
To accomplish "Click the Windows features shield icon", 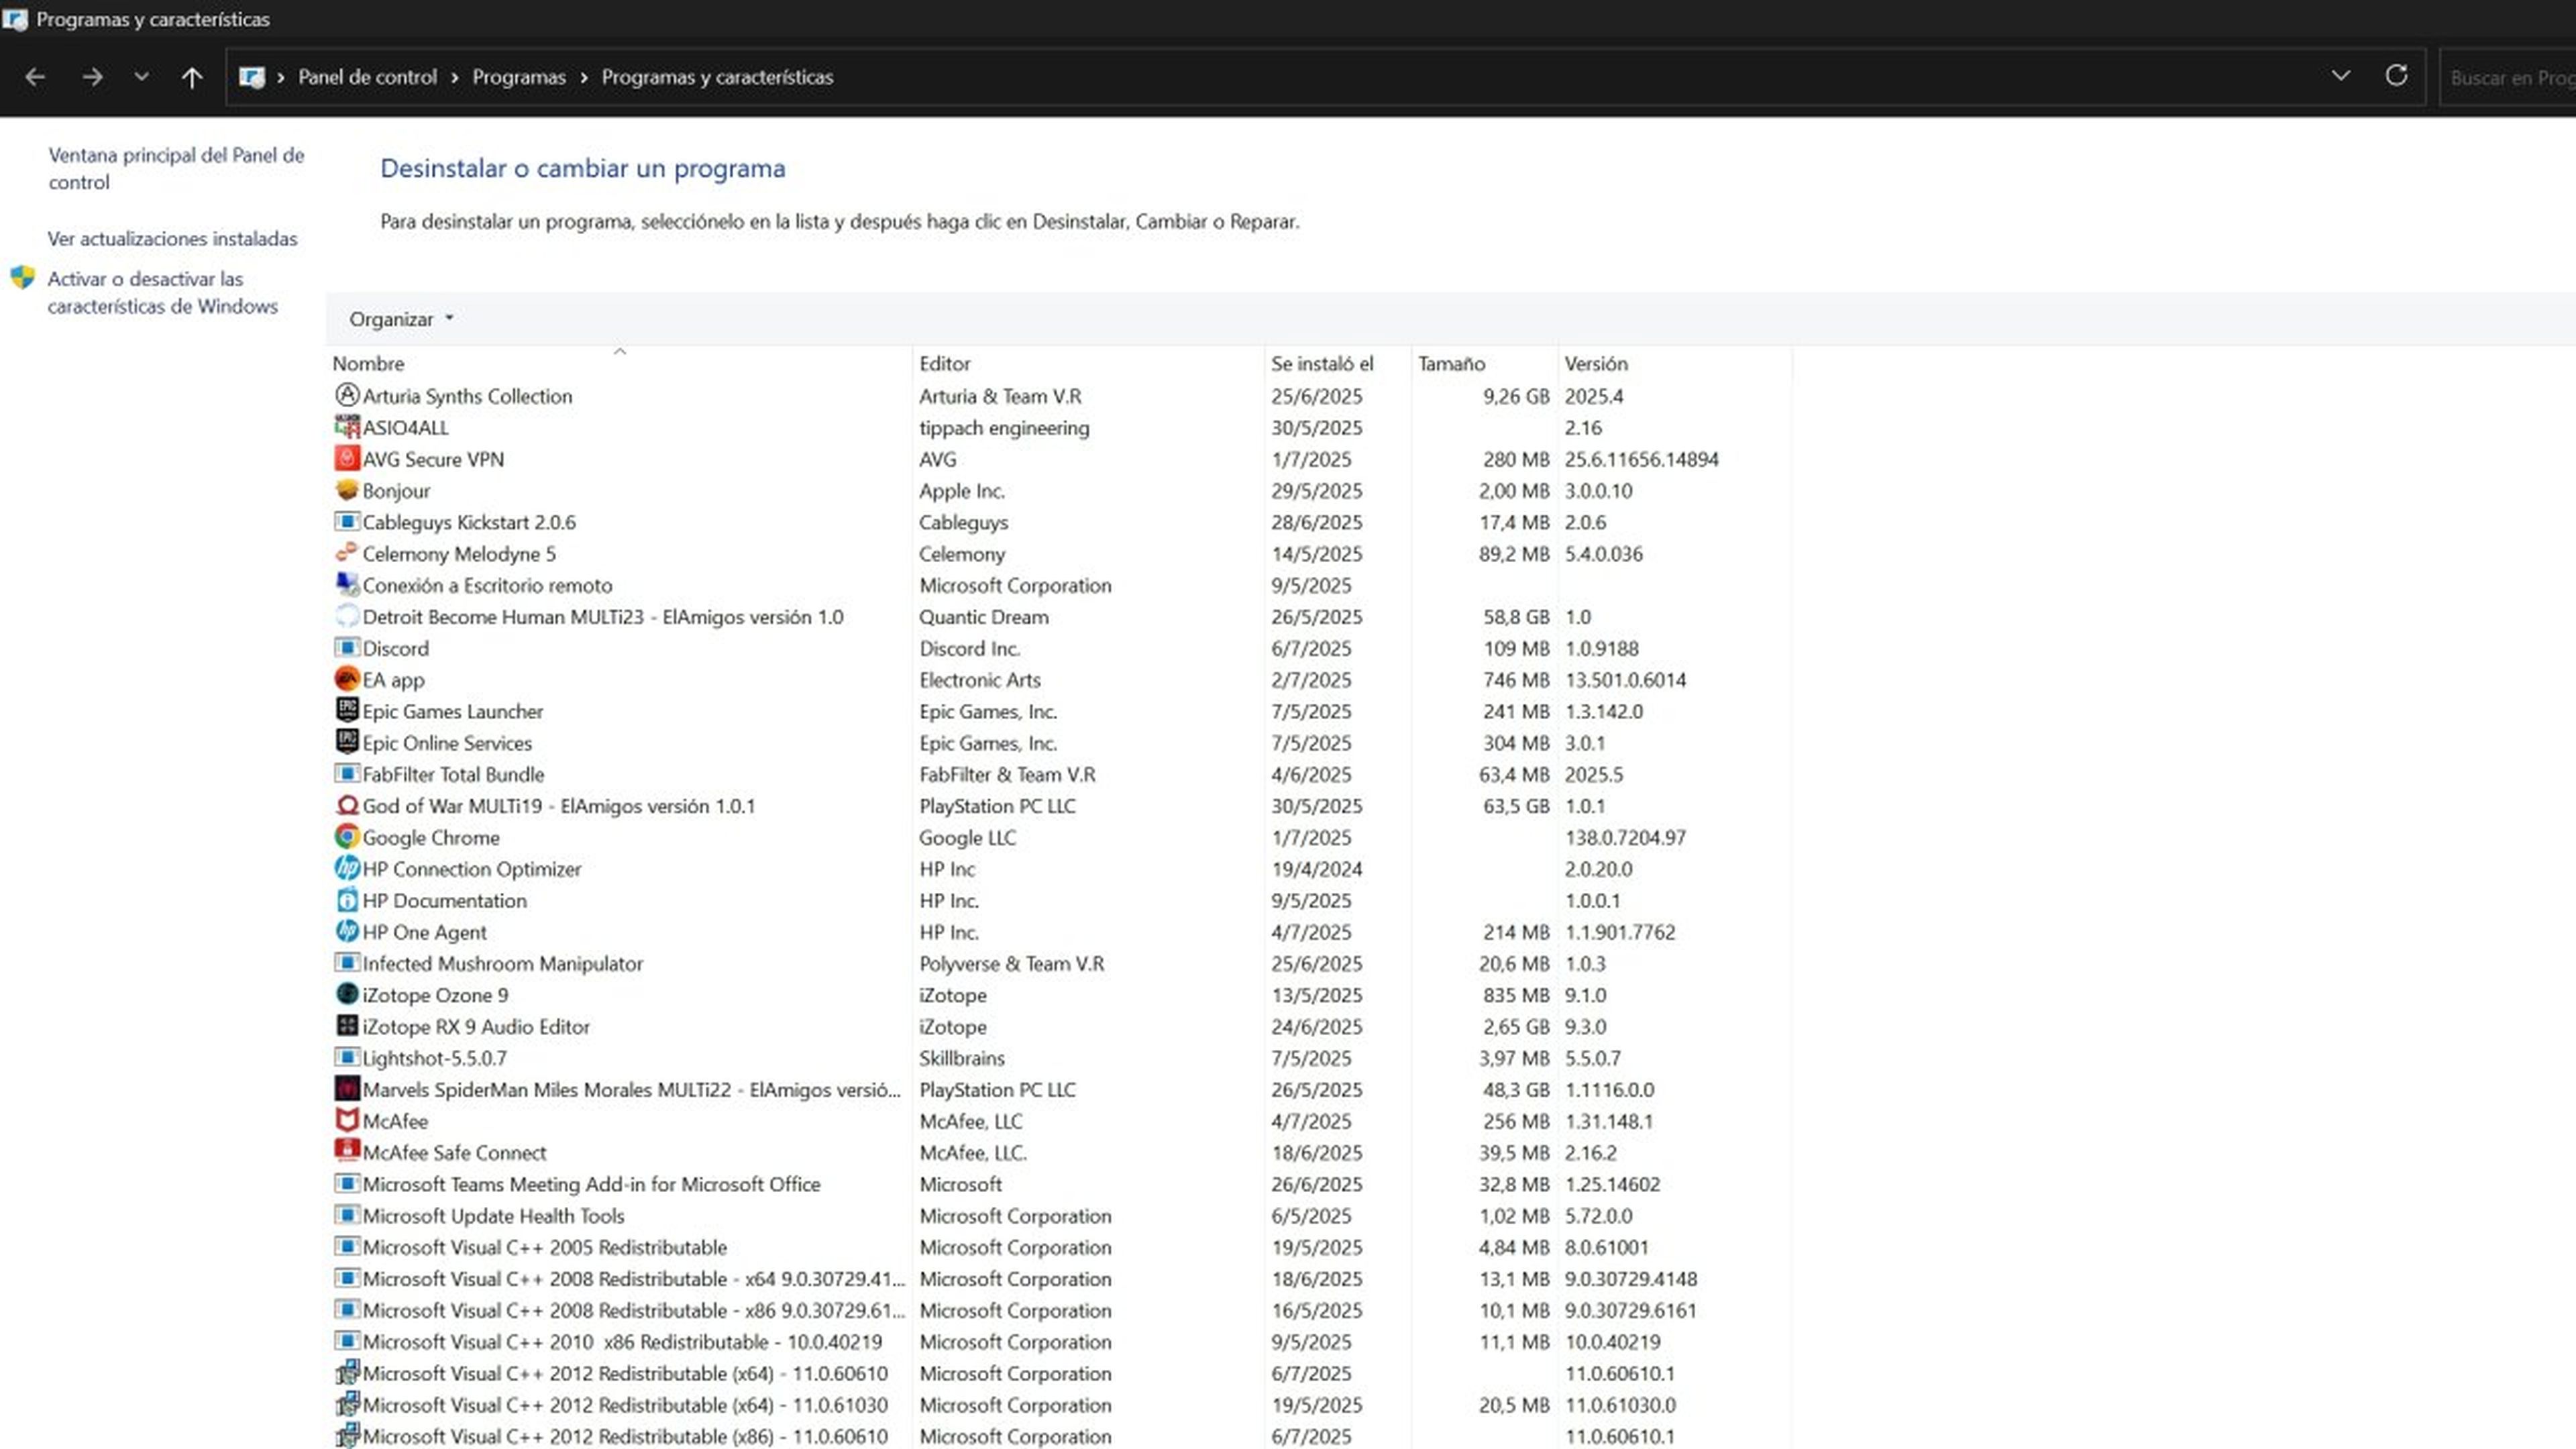I will [x=22, y=278].
